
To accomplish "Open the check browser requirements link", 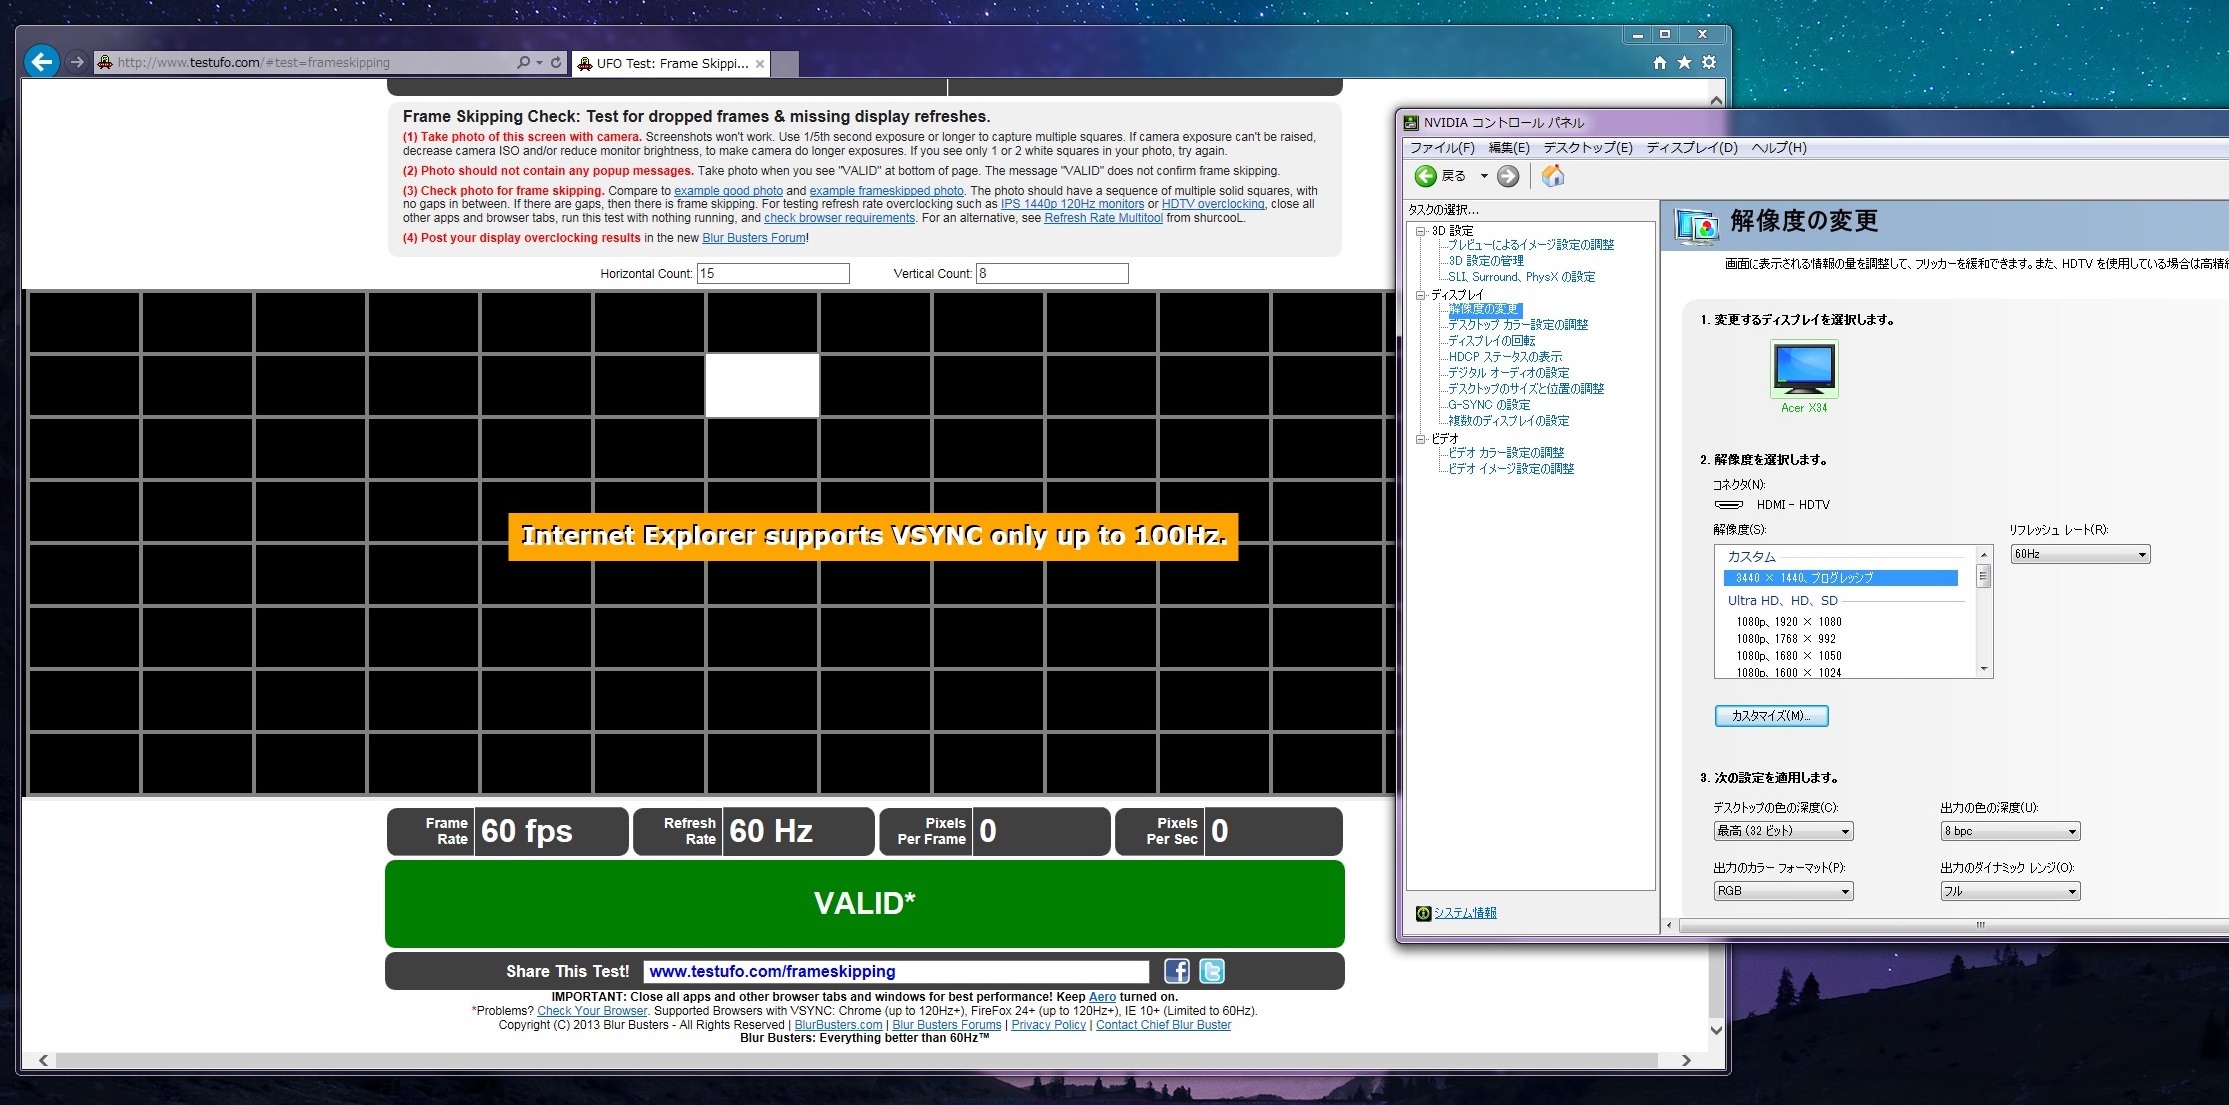I will [x=839, y=218].
